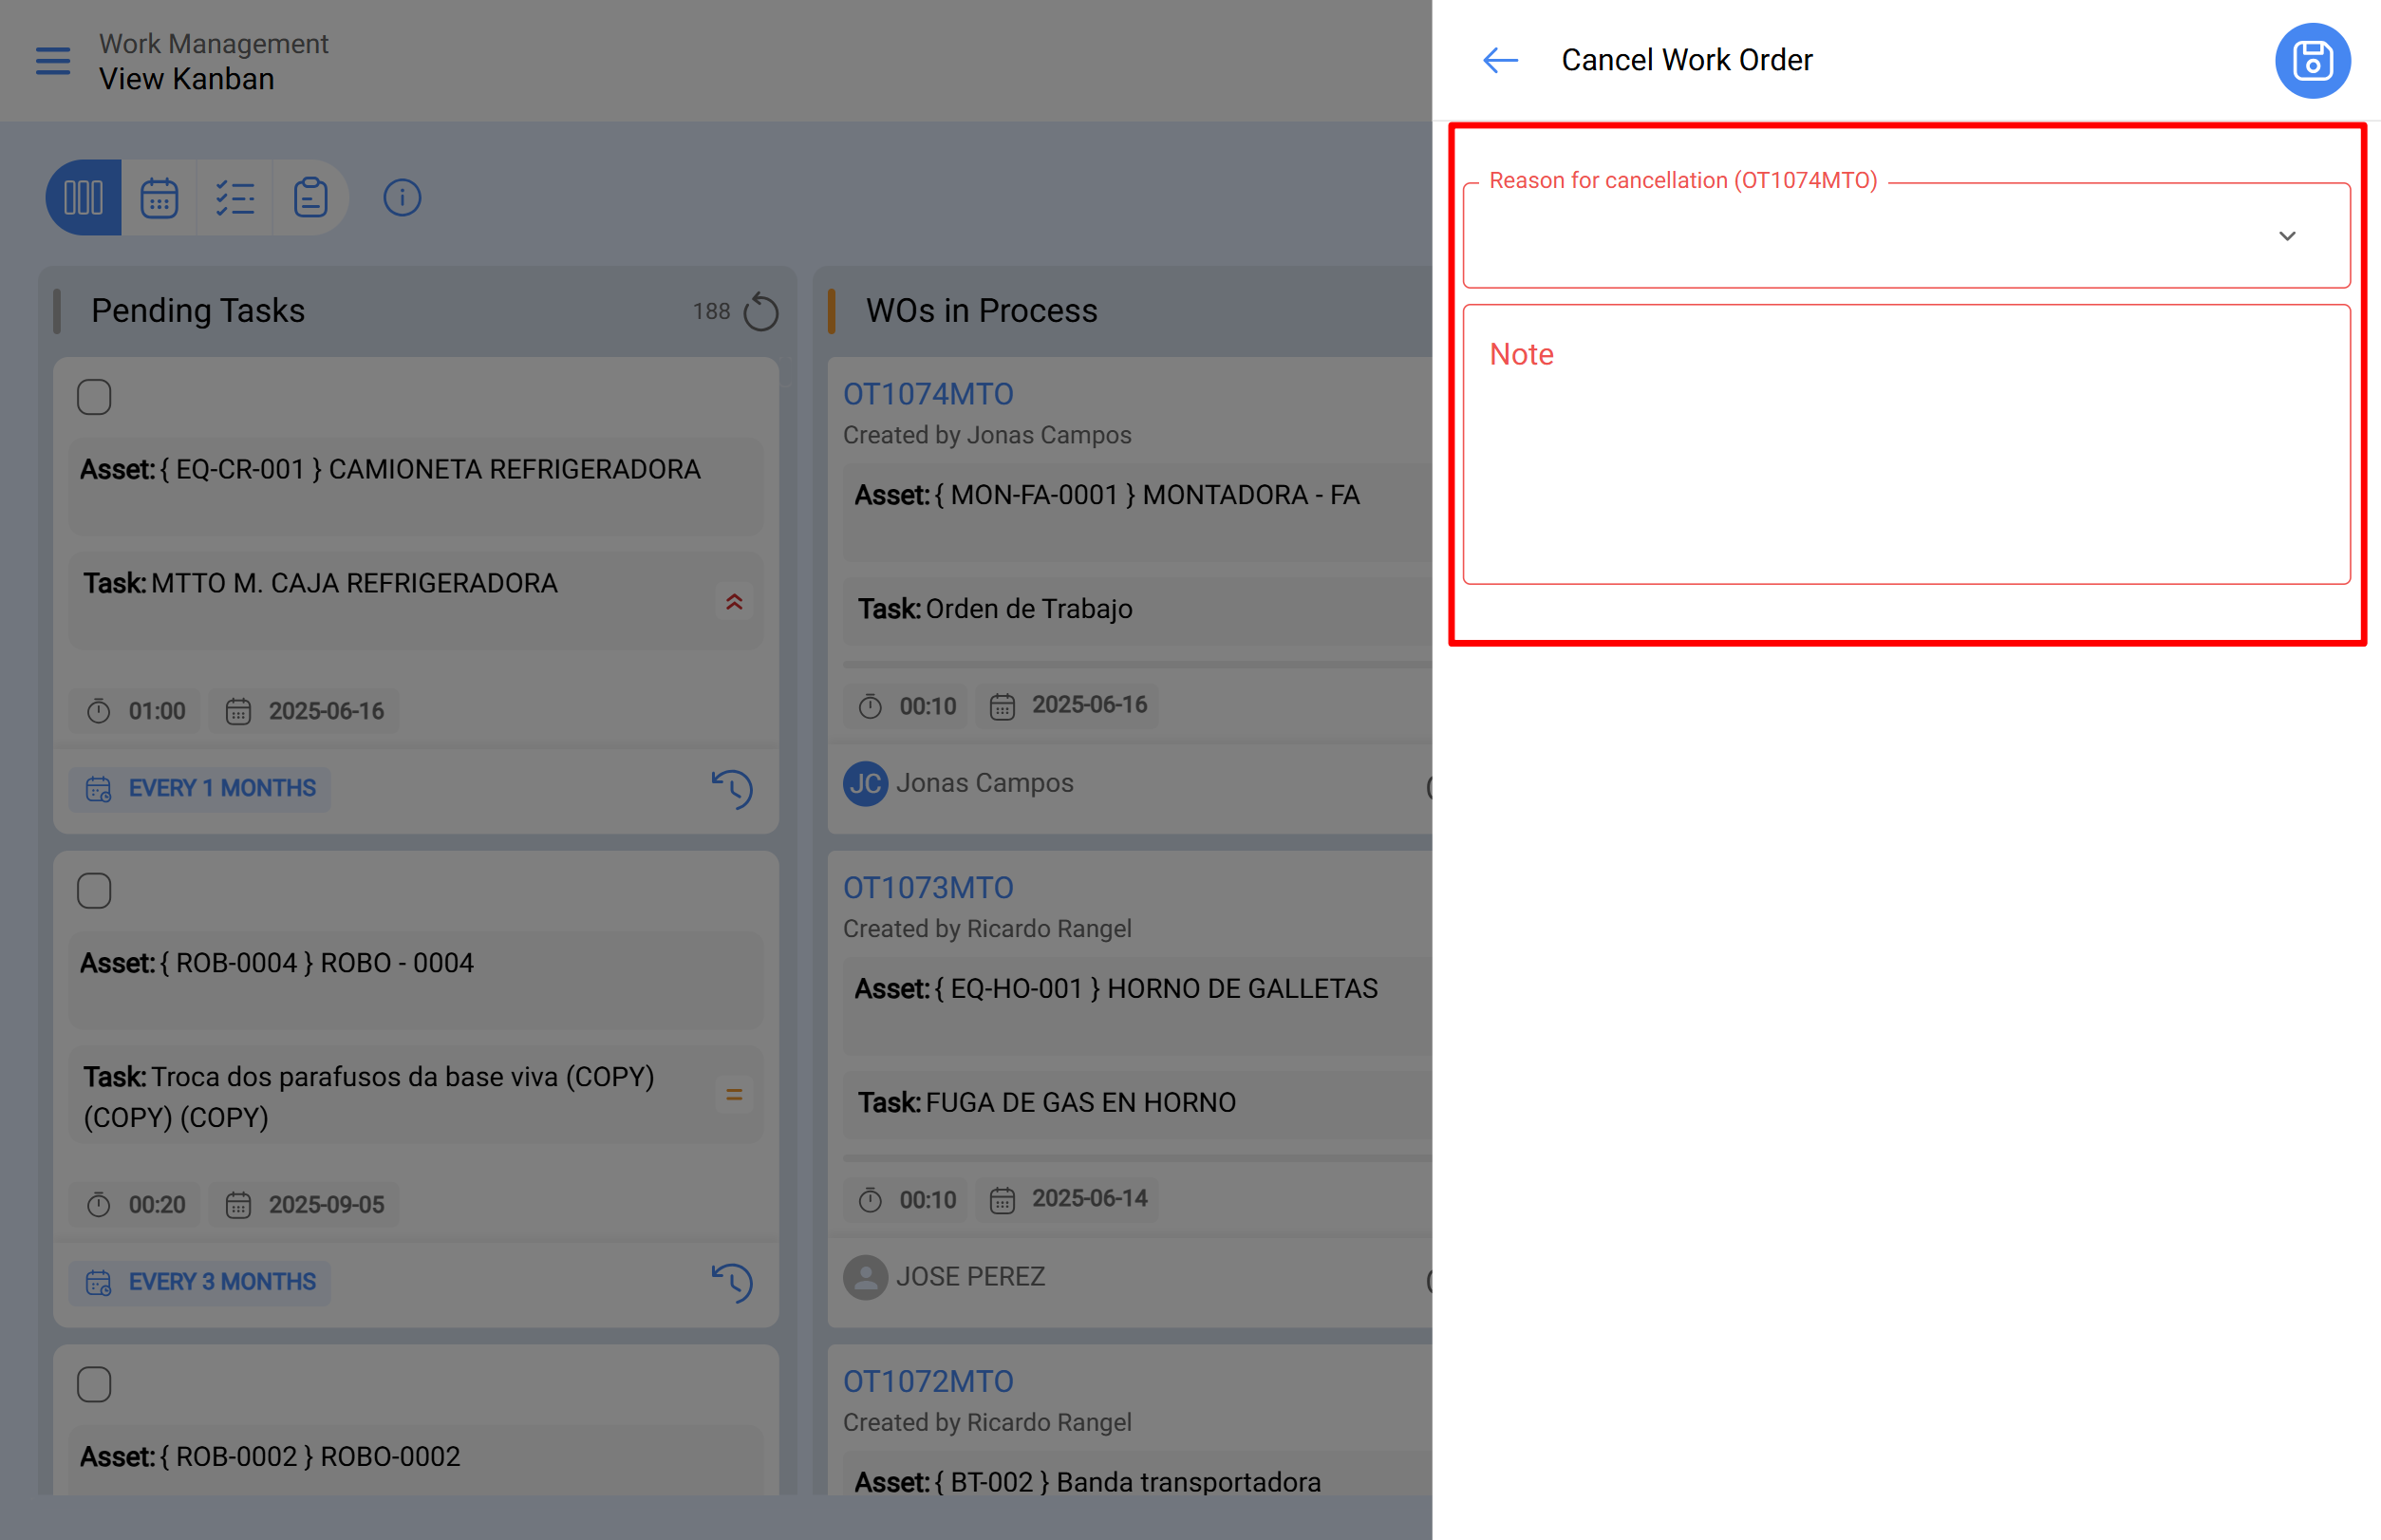This screenshot has width=2381, height=1540.
Task: Check the CAMIONETA REFRIGERADORA task checkbox
Action: [94, 397]
